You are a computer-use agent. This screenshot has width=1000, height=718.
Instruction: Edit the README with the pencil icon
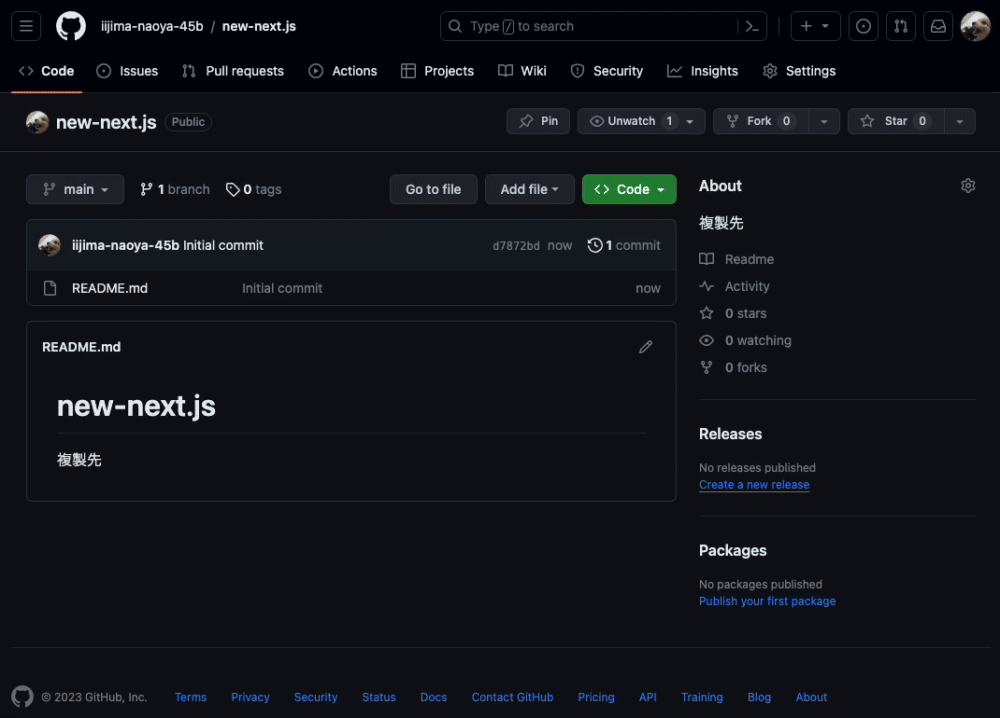pos(646,346)
